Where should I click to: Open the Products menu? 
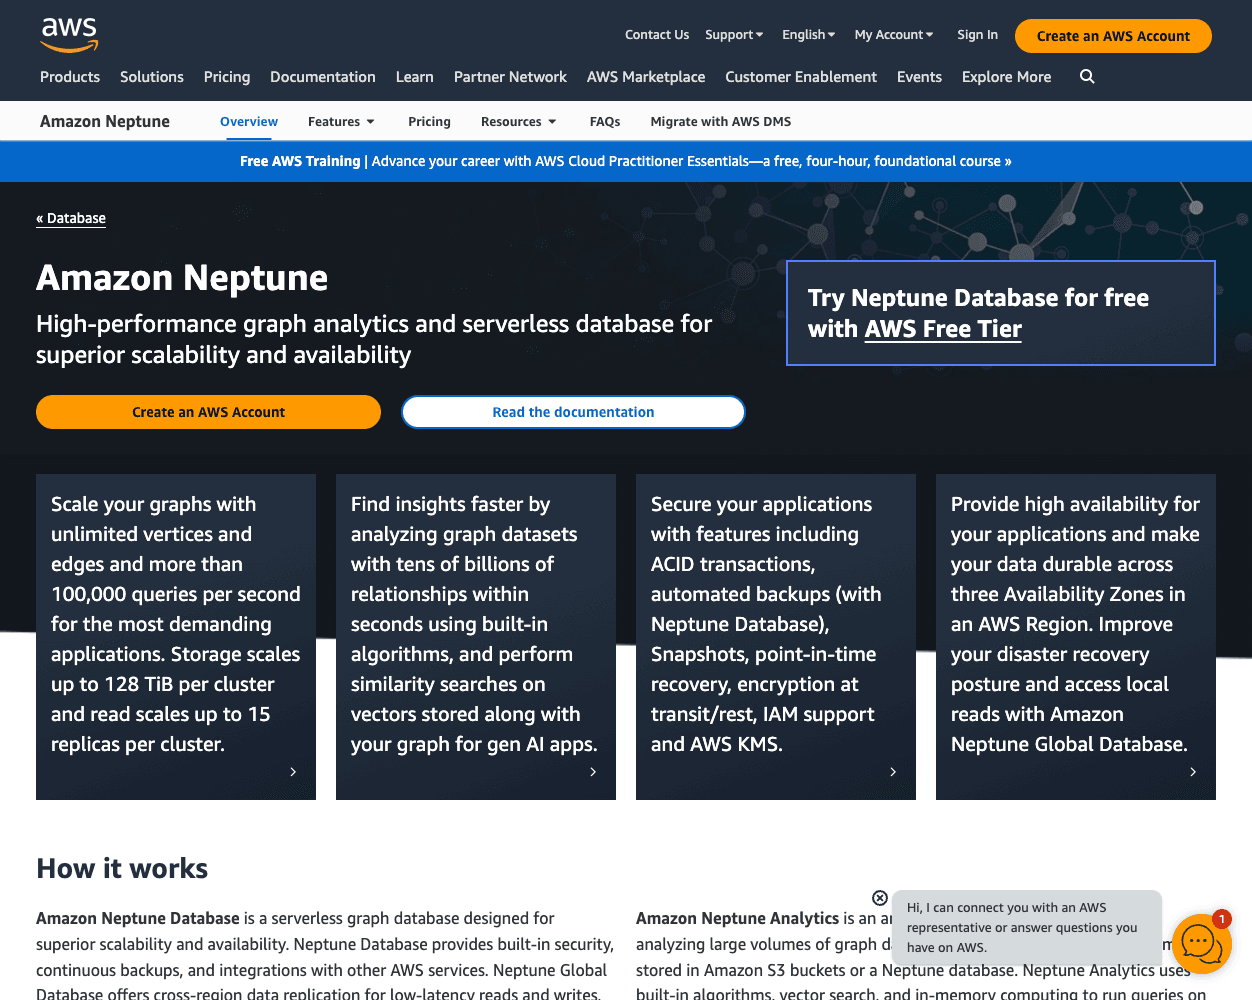tap(70, 77)
